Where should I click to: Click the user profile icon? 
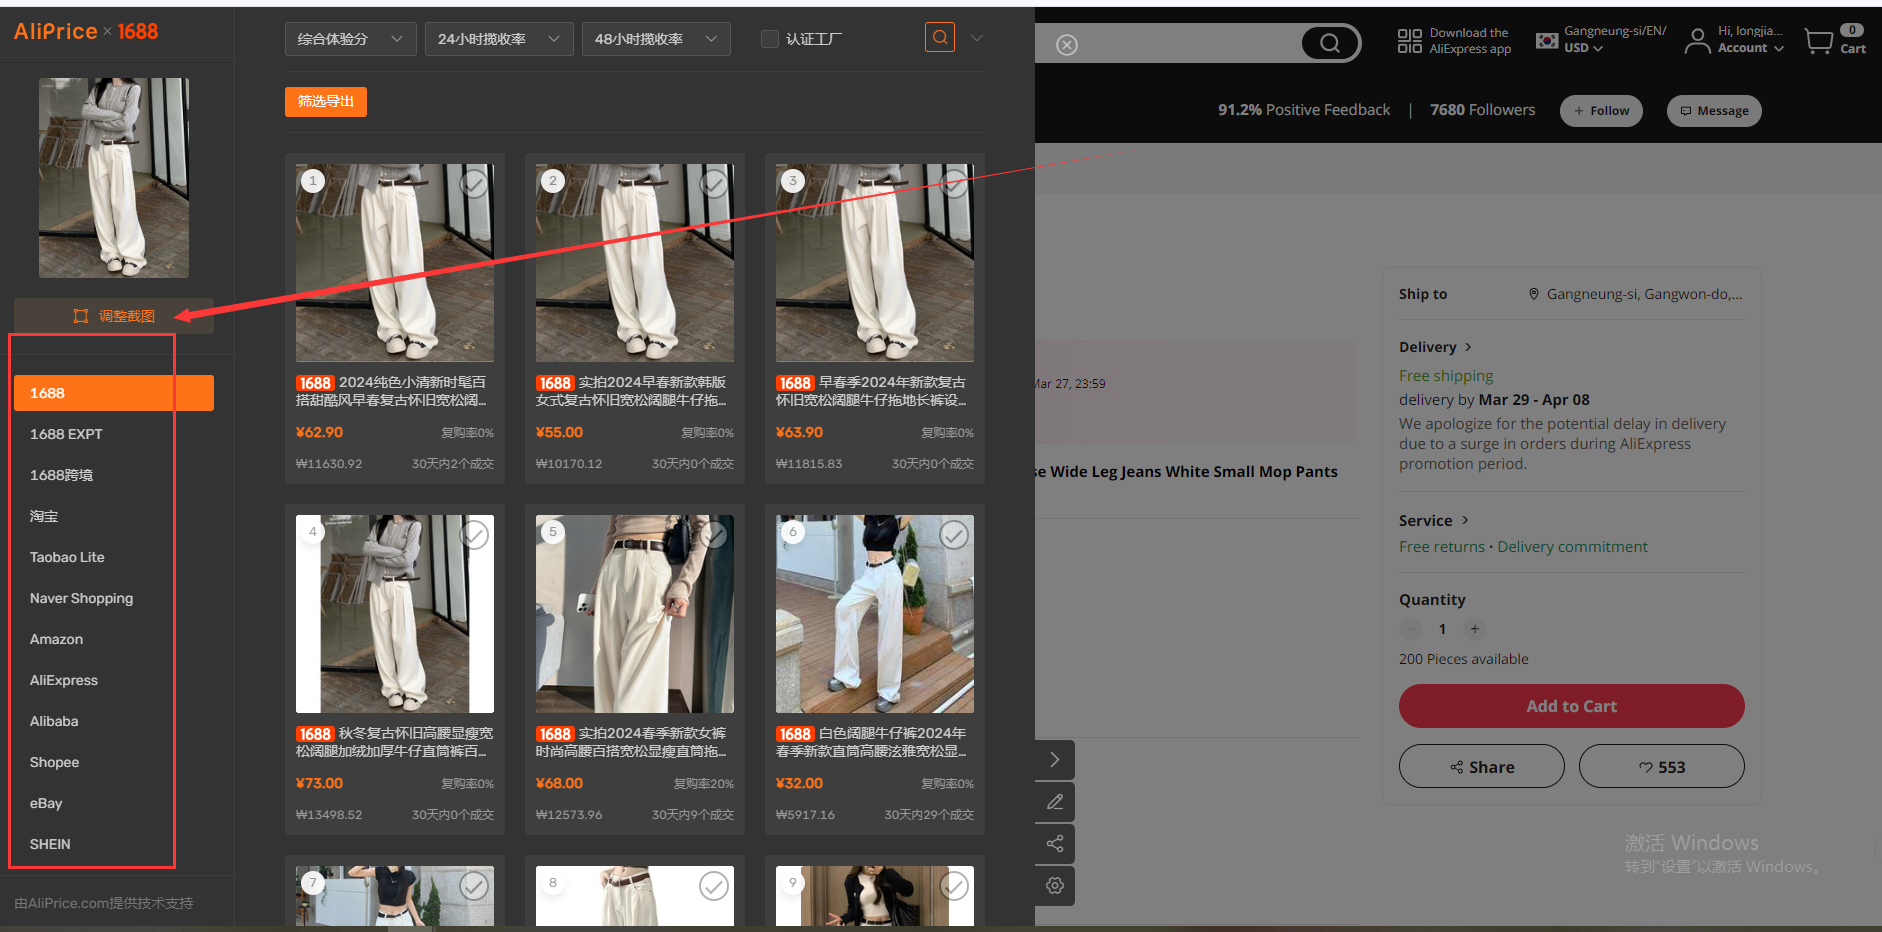(x=1697, y=41)
